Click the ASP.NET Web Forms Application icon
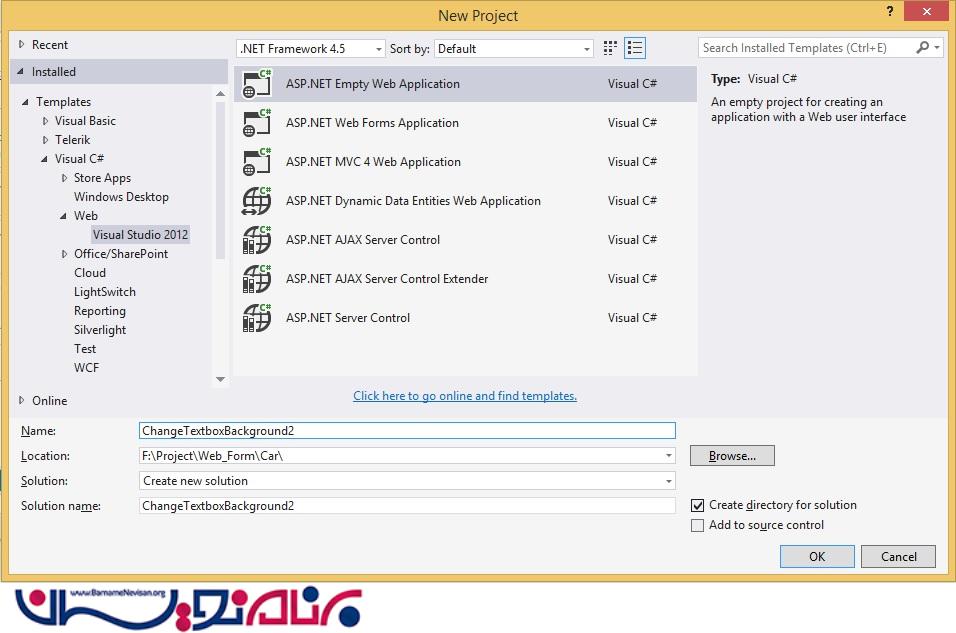 click(x=257, y=123)
